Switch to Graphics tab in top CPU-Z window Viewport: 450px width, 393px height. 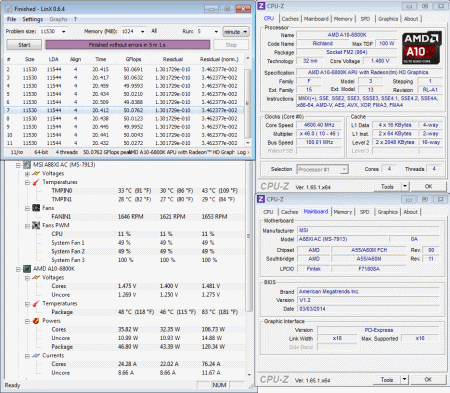388,19
